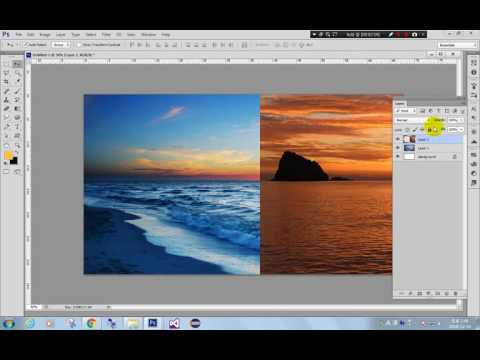The height and width of the screenshot is (360, 480).
Task: Hide the middle layer with blue thumbnail
Action: 398,148
